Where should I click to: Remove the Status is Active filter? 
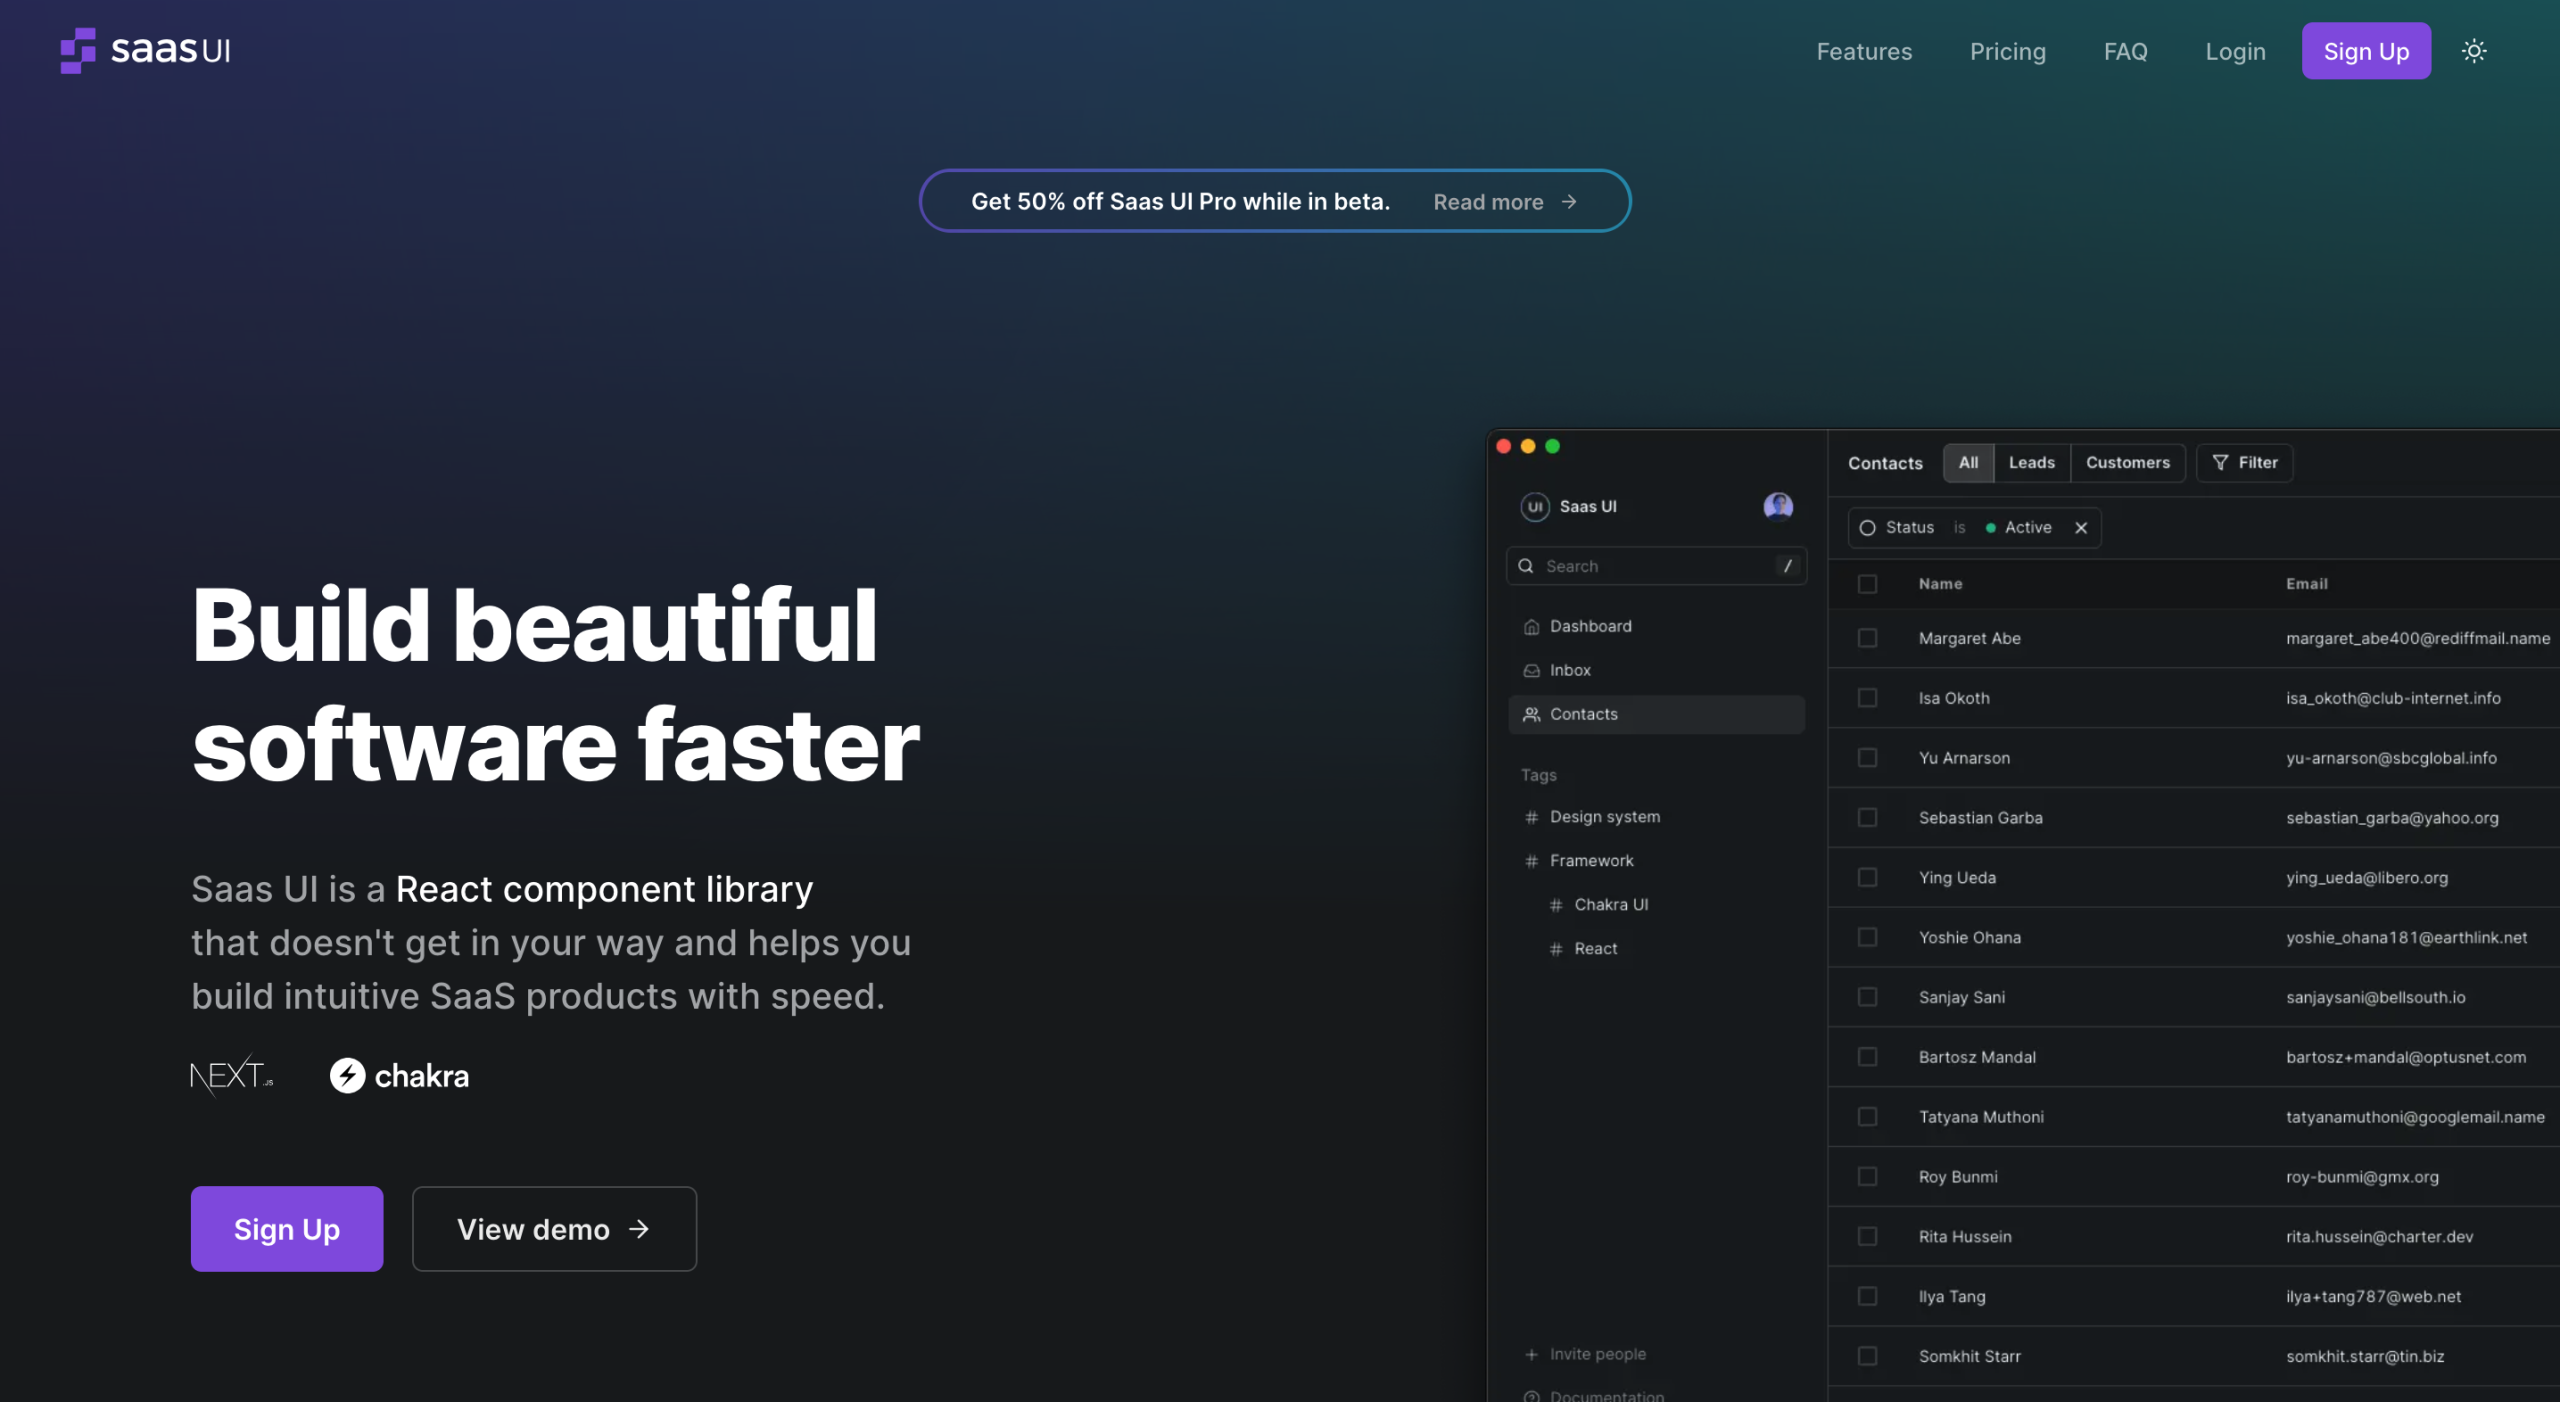tap(2081, 528)
